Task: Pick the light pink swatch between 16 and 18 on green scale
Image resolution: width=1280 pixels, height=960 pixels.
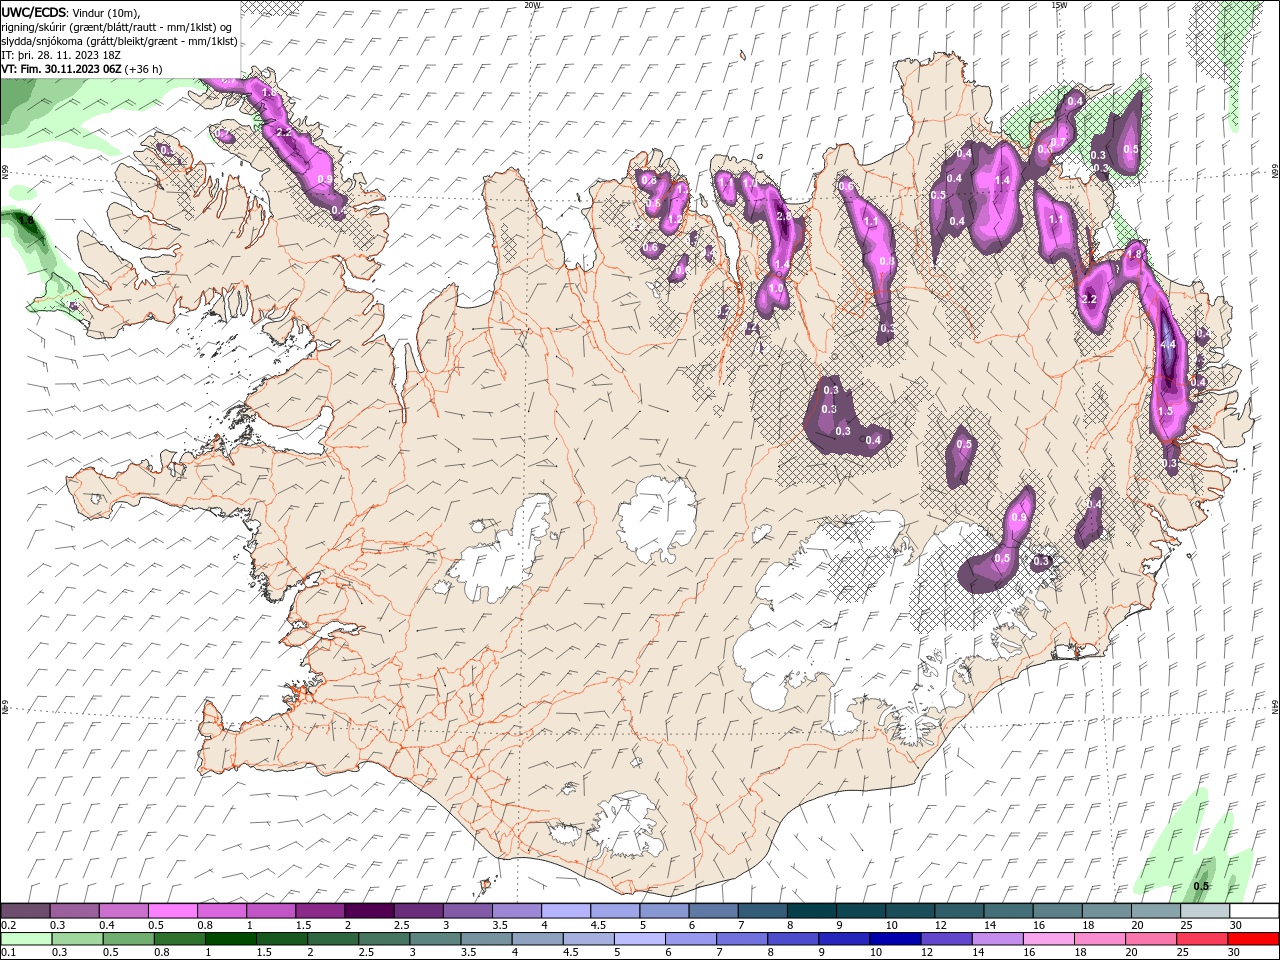Action: click(x=1047, y=939)
